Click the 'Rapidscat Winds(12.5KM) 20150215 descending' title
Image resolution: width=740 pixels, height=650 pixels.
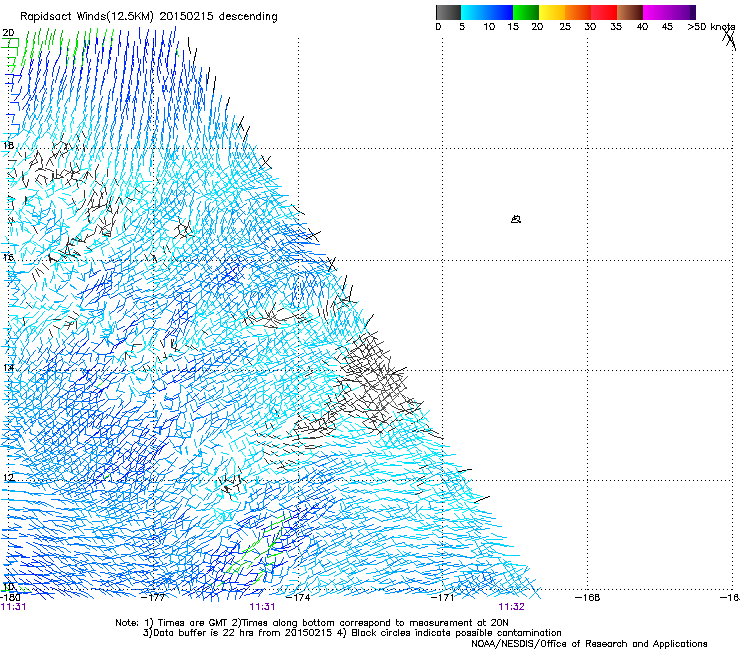[149, 16]
